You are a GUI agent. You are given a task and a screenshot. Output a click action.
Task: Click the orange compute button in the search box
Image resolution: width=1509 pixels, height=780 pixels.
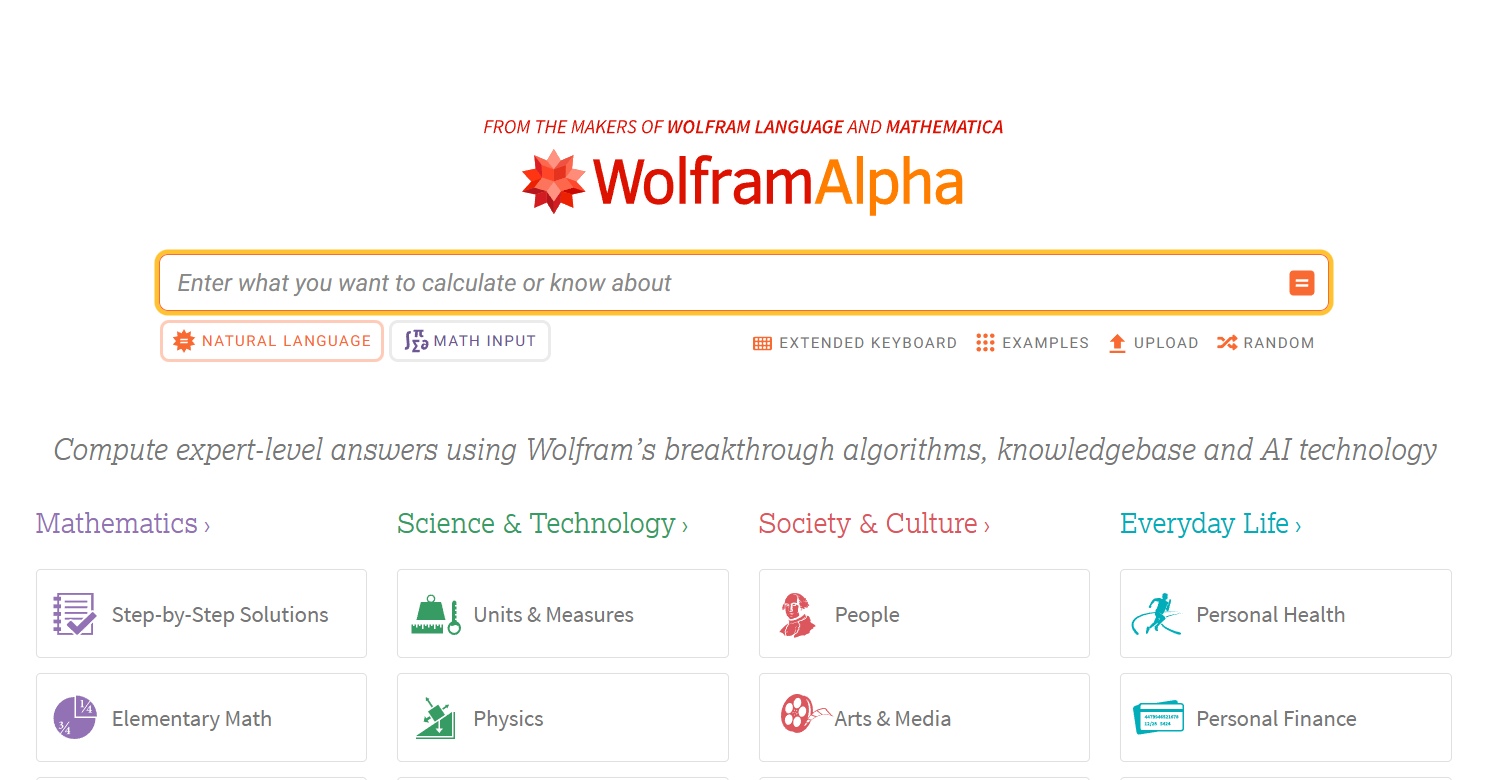click(x=1301, y=283)
